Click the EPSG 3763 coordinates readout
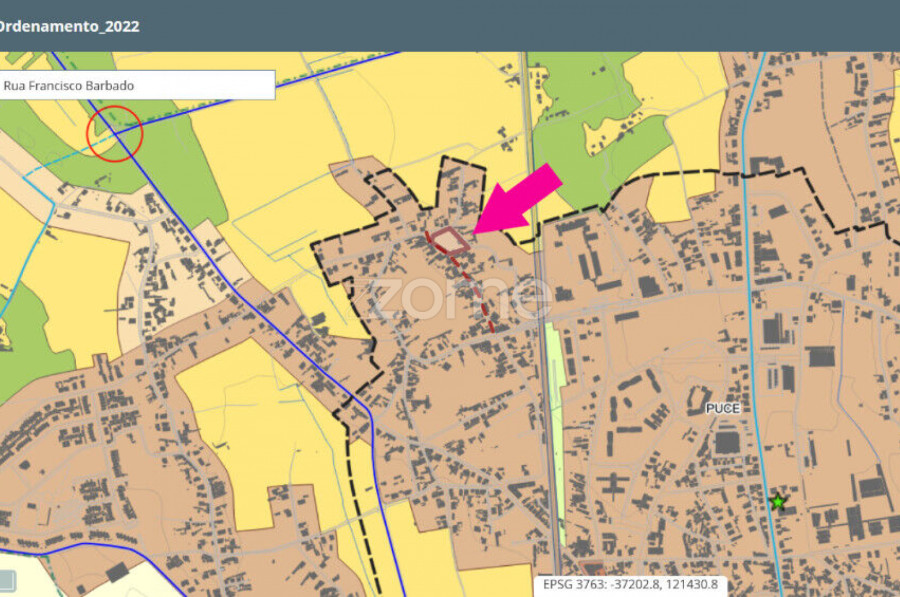The width and height of the screenshot is (900, 597). point(630,585)
